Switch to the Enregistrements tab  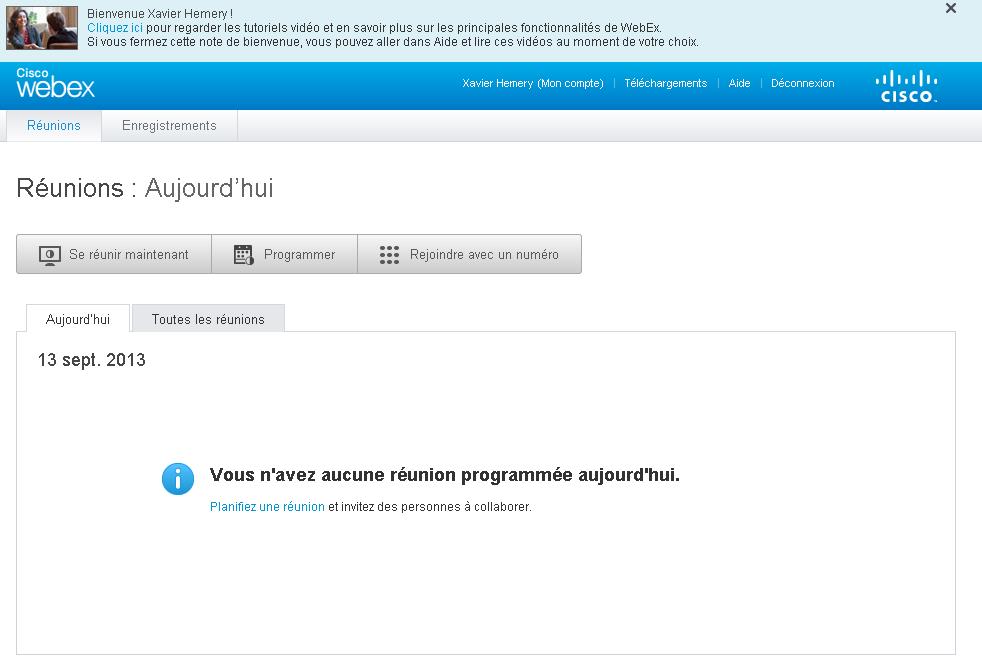click(x=169, y=126)
